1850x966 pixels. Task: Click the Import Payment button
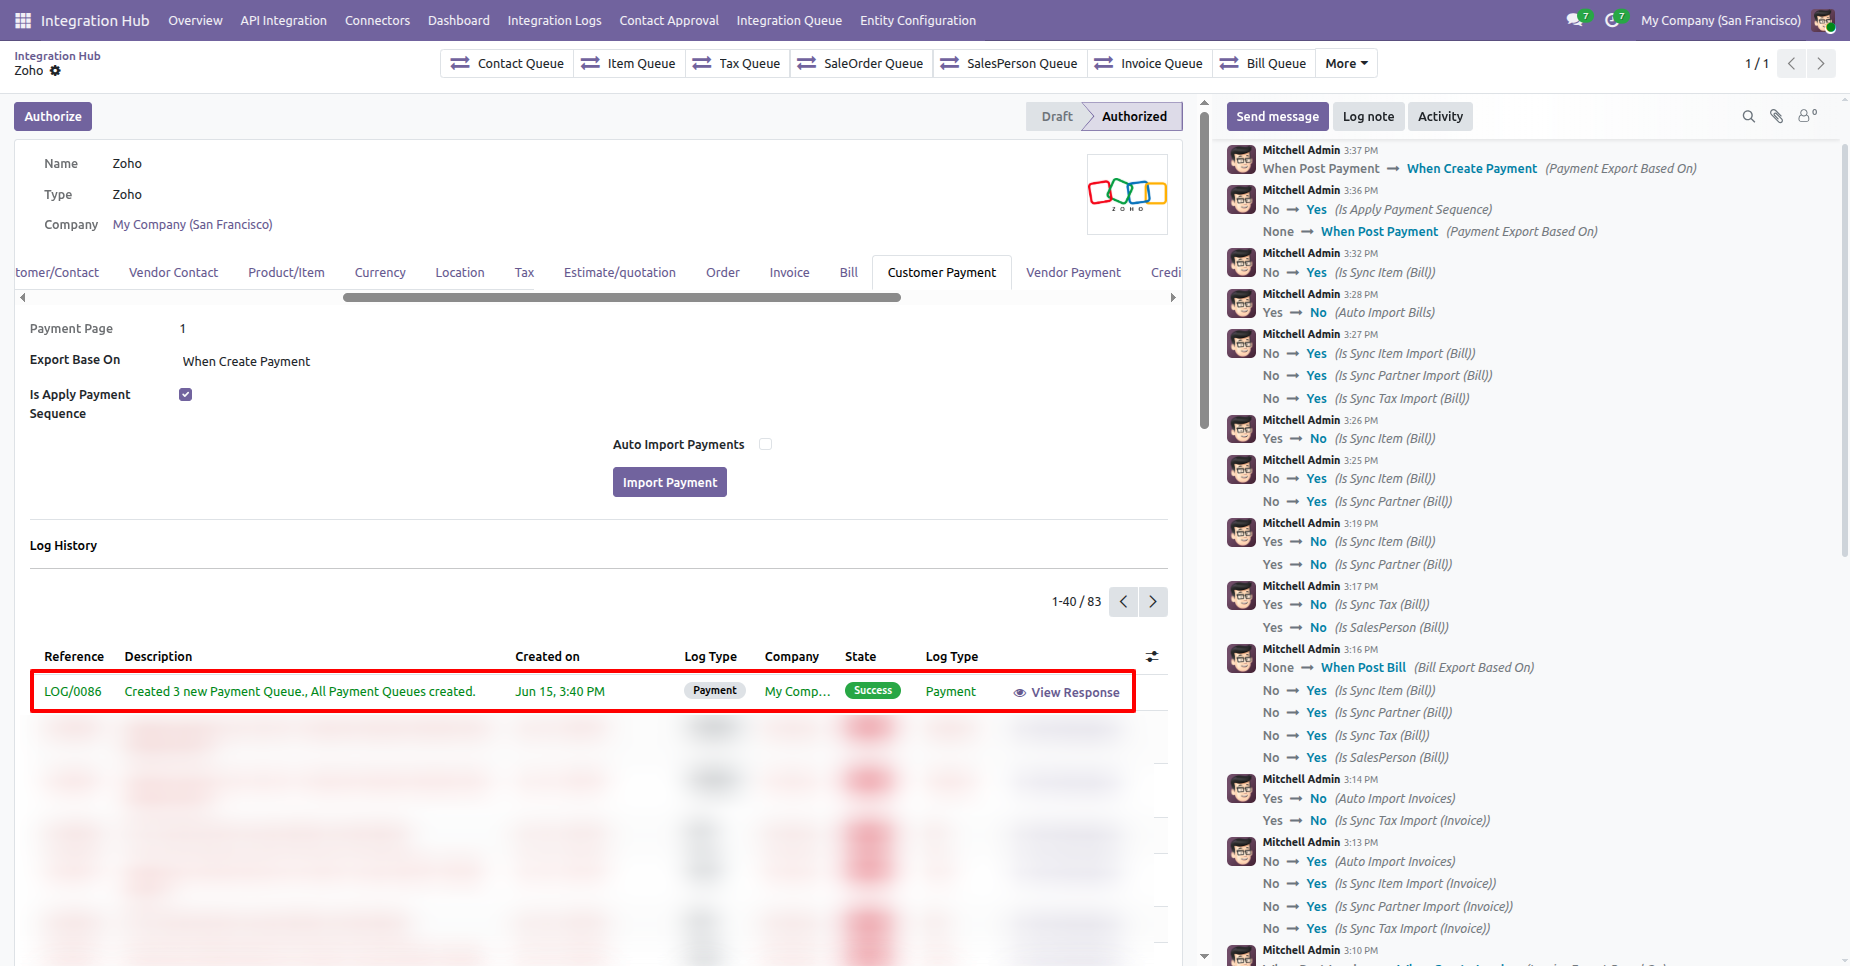click(670, 483)
